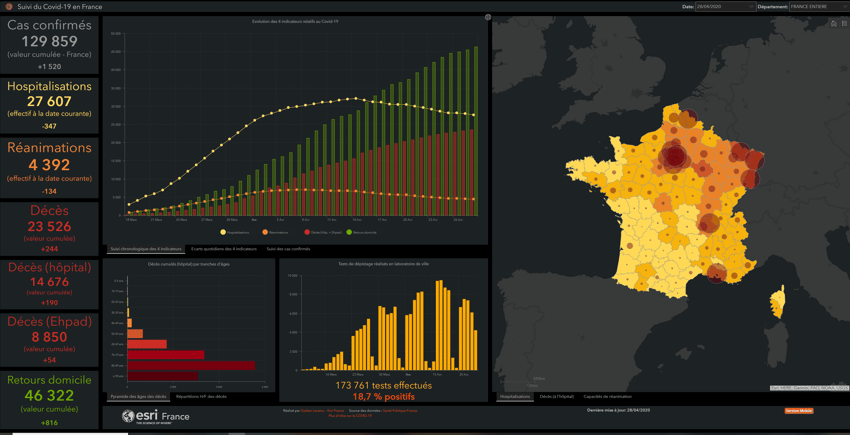The height and width of the screenshot is (435, 850).
Task: Click the orange Version Mobile button
Action: (x=801, y=411)
